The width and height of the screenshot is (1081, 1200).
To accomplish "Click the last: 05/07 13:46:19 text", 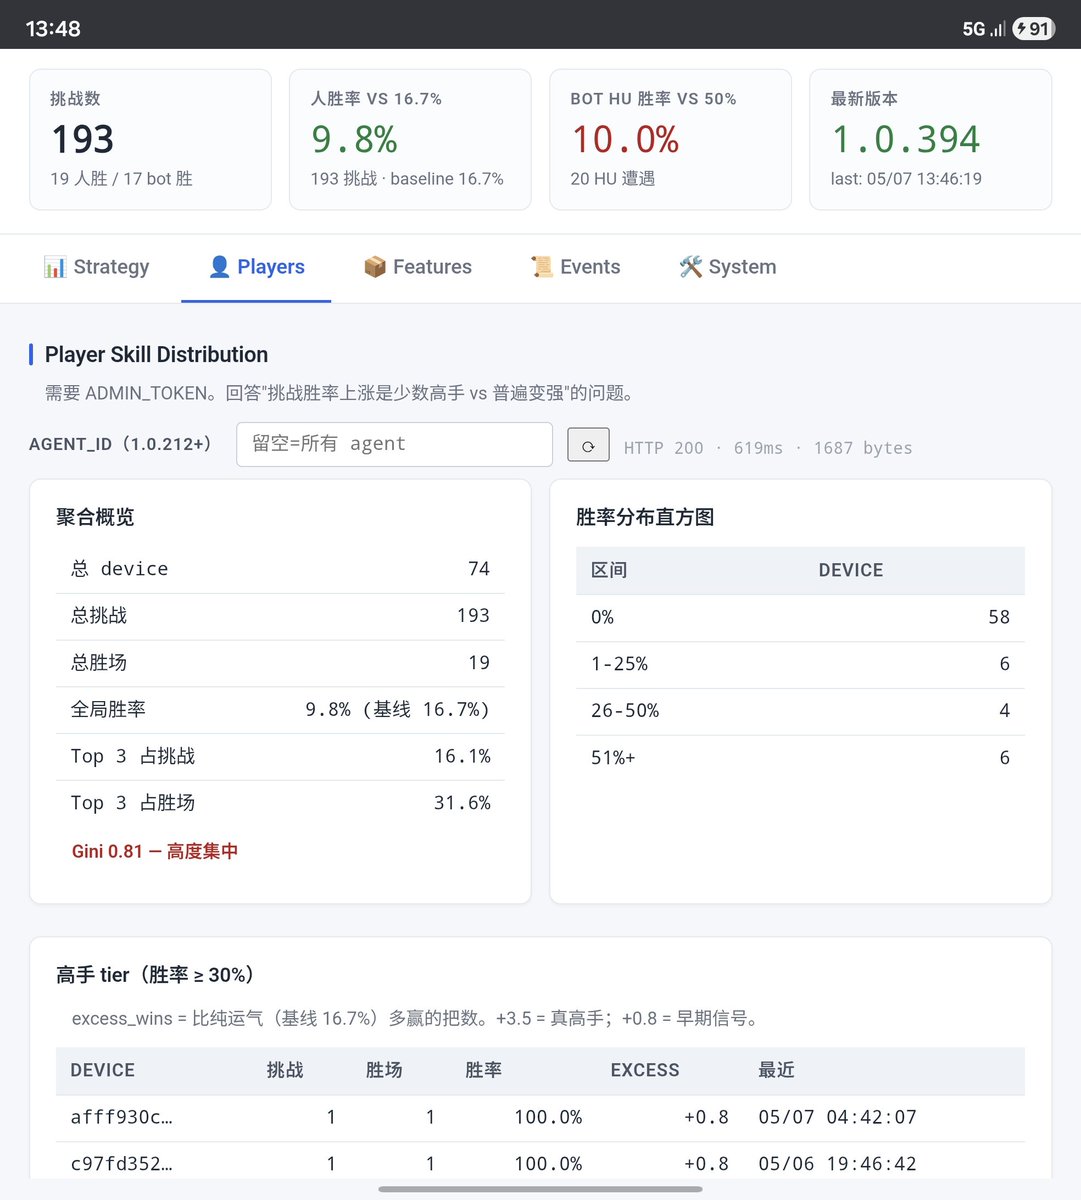I will (x=906, y=179).
